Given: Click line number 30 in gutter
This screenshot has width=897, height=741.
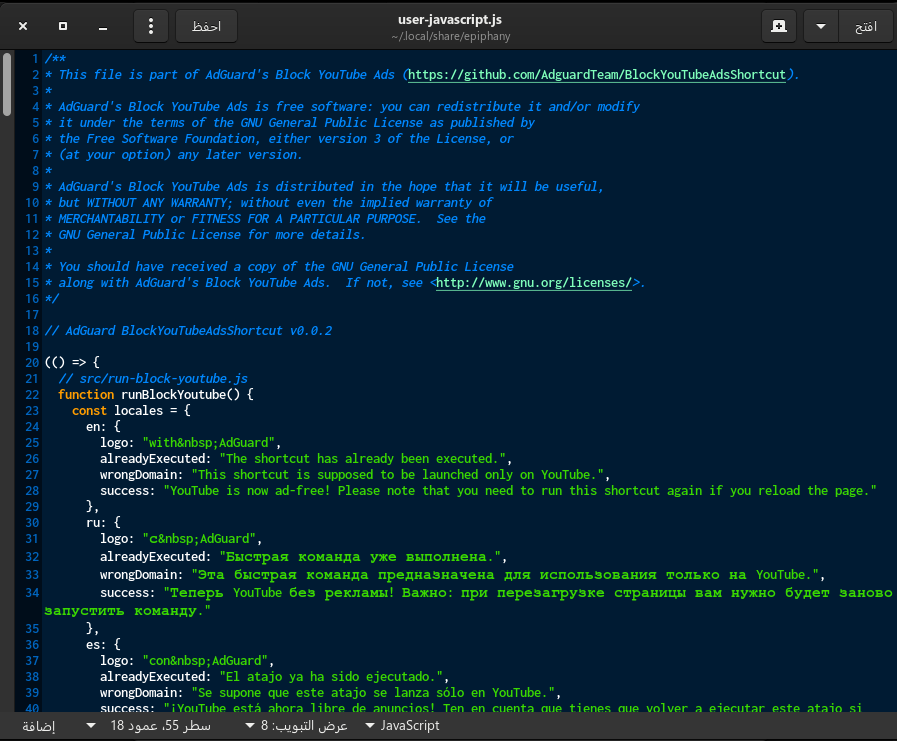Looking at the screenshot, I should click(33, 523).
